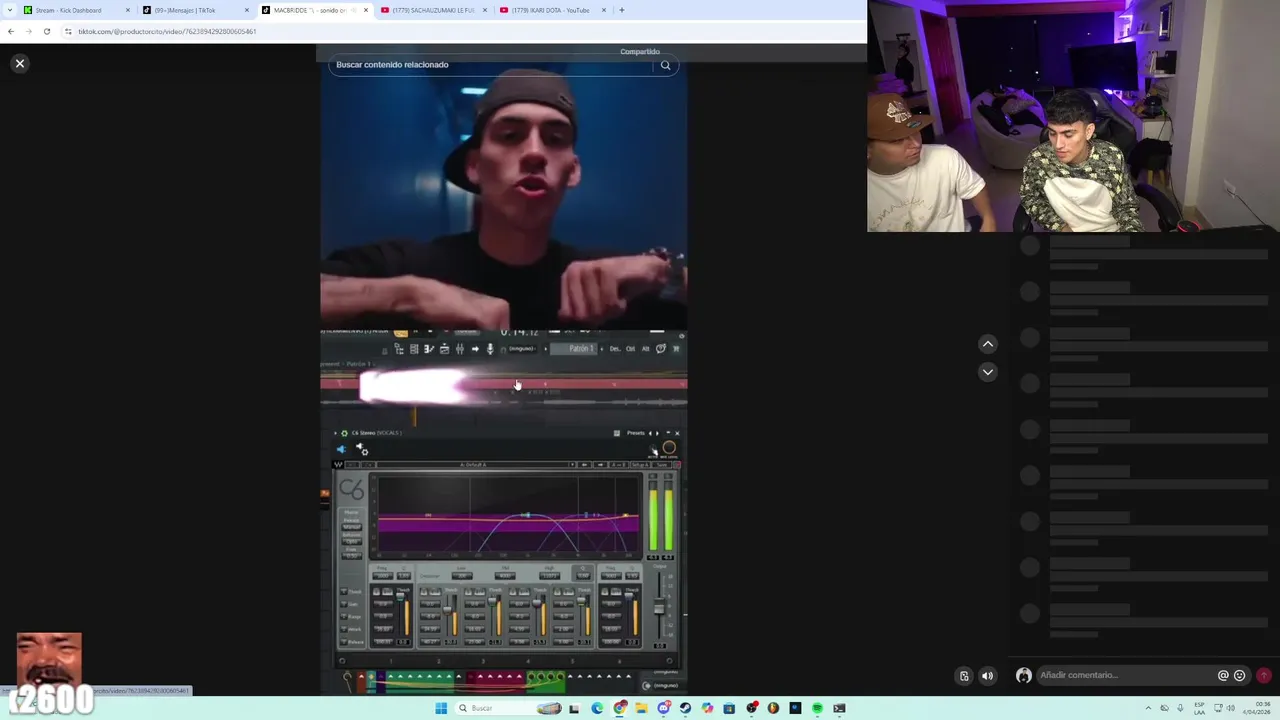Expand the system tray hidden icons chevron
1280x720 pixels.
click(x=1148, y=708)
